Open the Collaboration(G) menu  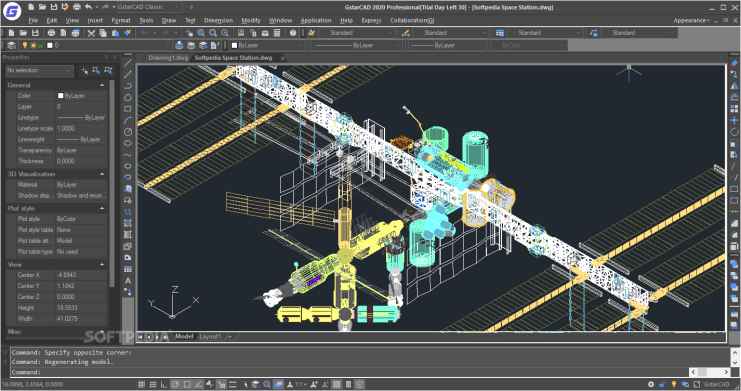click(412, 20)
